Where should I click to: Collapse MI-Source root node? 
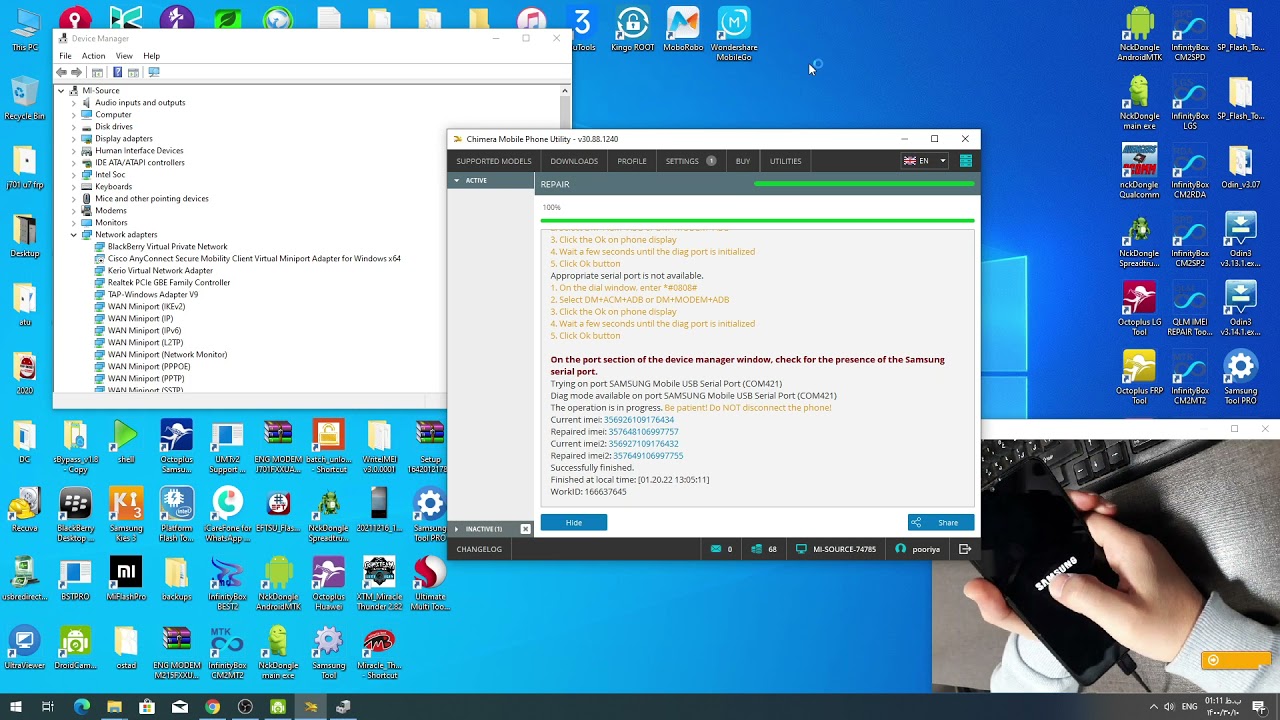click(61, 91)
